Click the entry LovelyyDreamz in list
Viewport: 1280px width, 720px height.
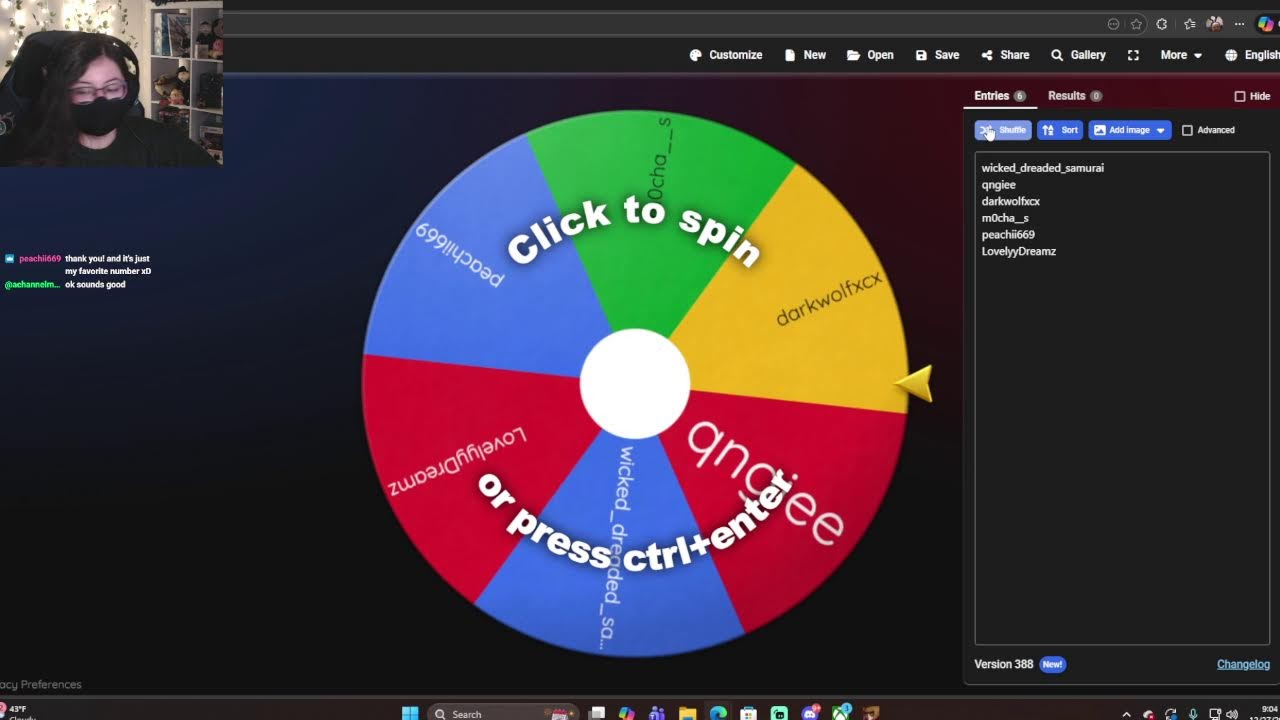click(1019, 251)
